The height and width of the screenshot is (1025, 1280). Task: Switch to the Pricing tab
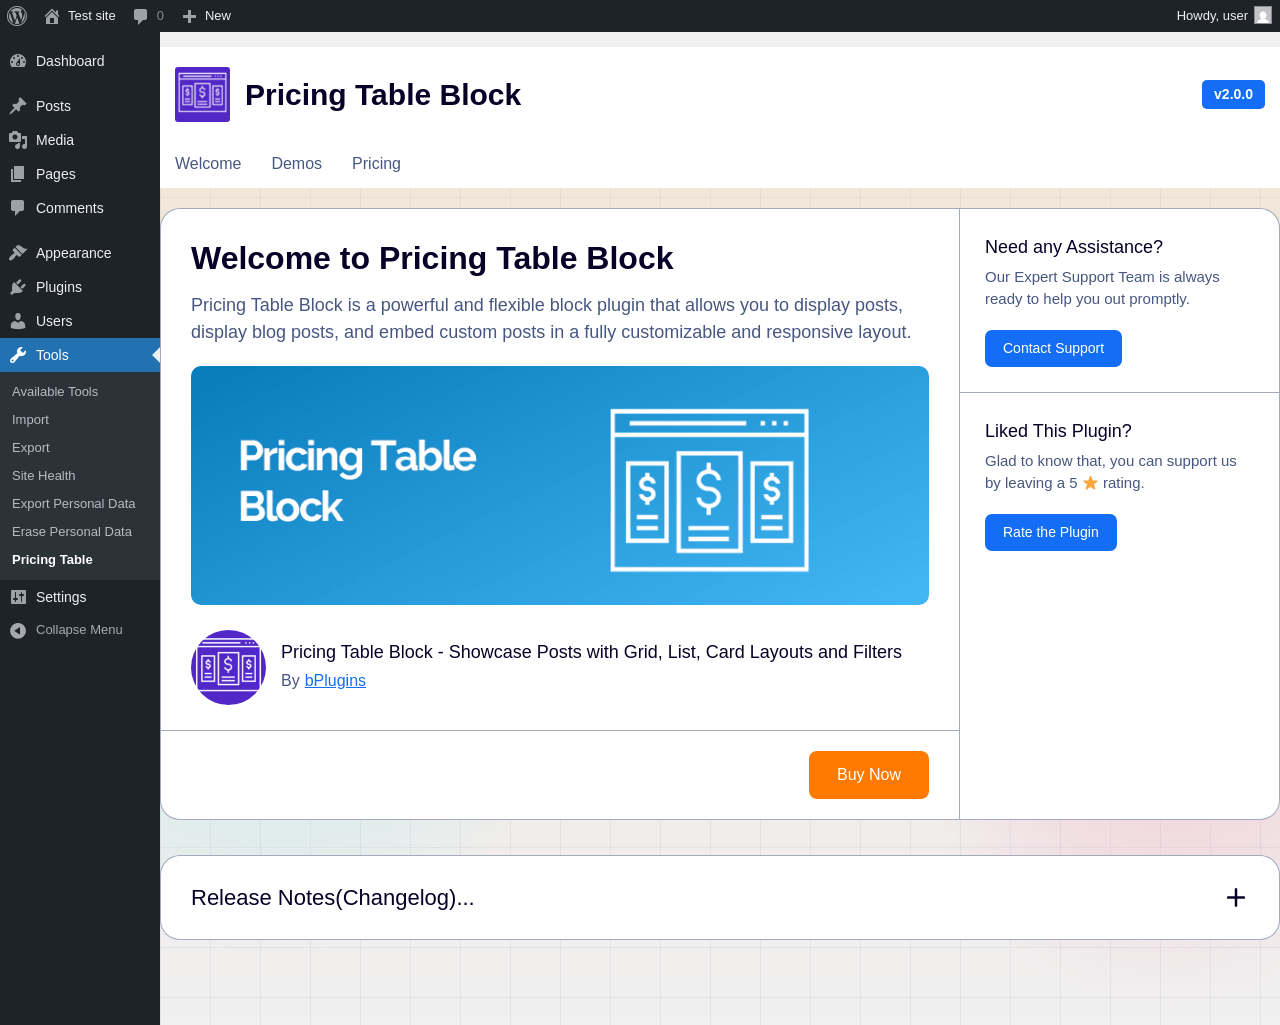pos(376,164)
